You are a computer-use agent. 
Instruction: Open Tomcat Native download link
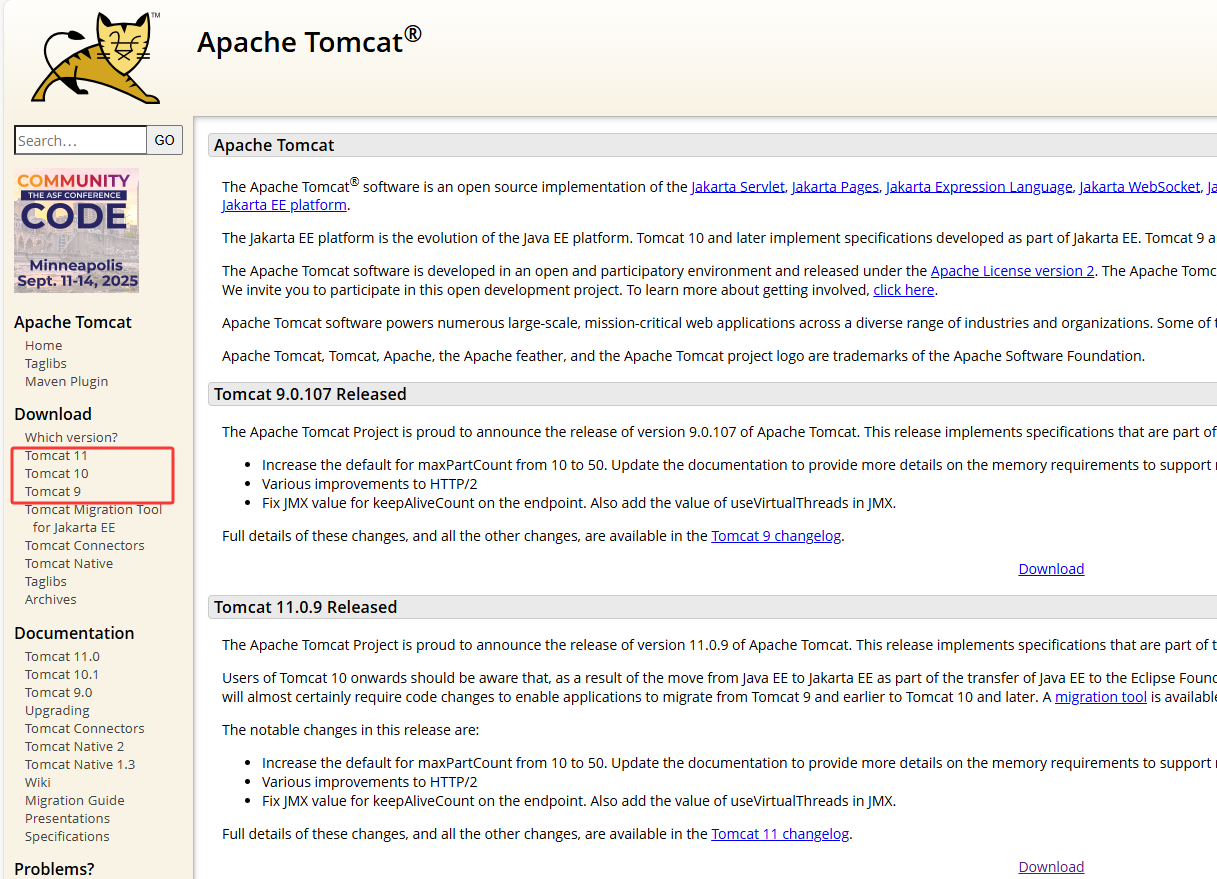(69, 563)
